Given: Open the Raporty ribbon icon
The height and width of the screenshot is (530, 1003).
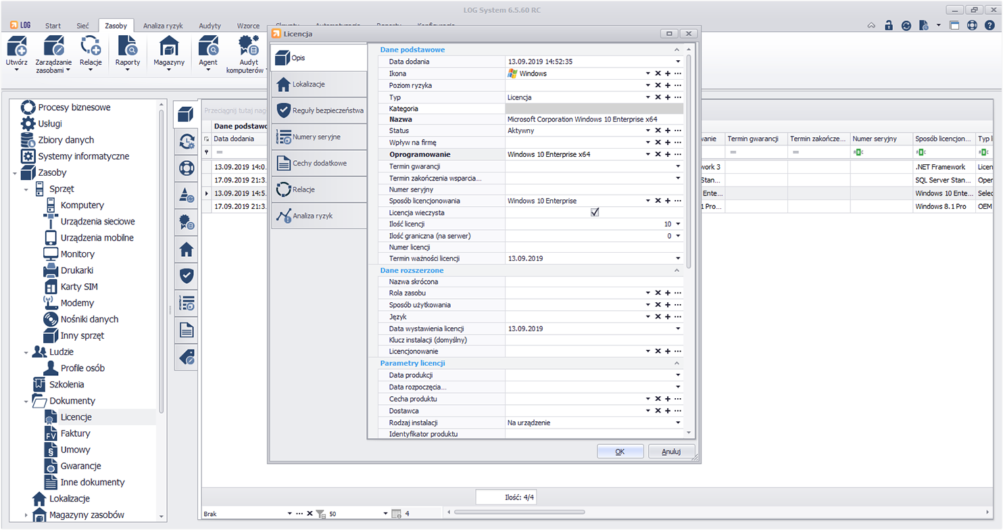Looking at the screenshot, I should [x=127, y=52].
